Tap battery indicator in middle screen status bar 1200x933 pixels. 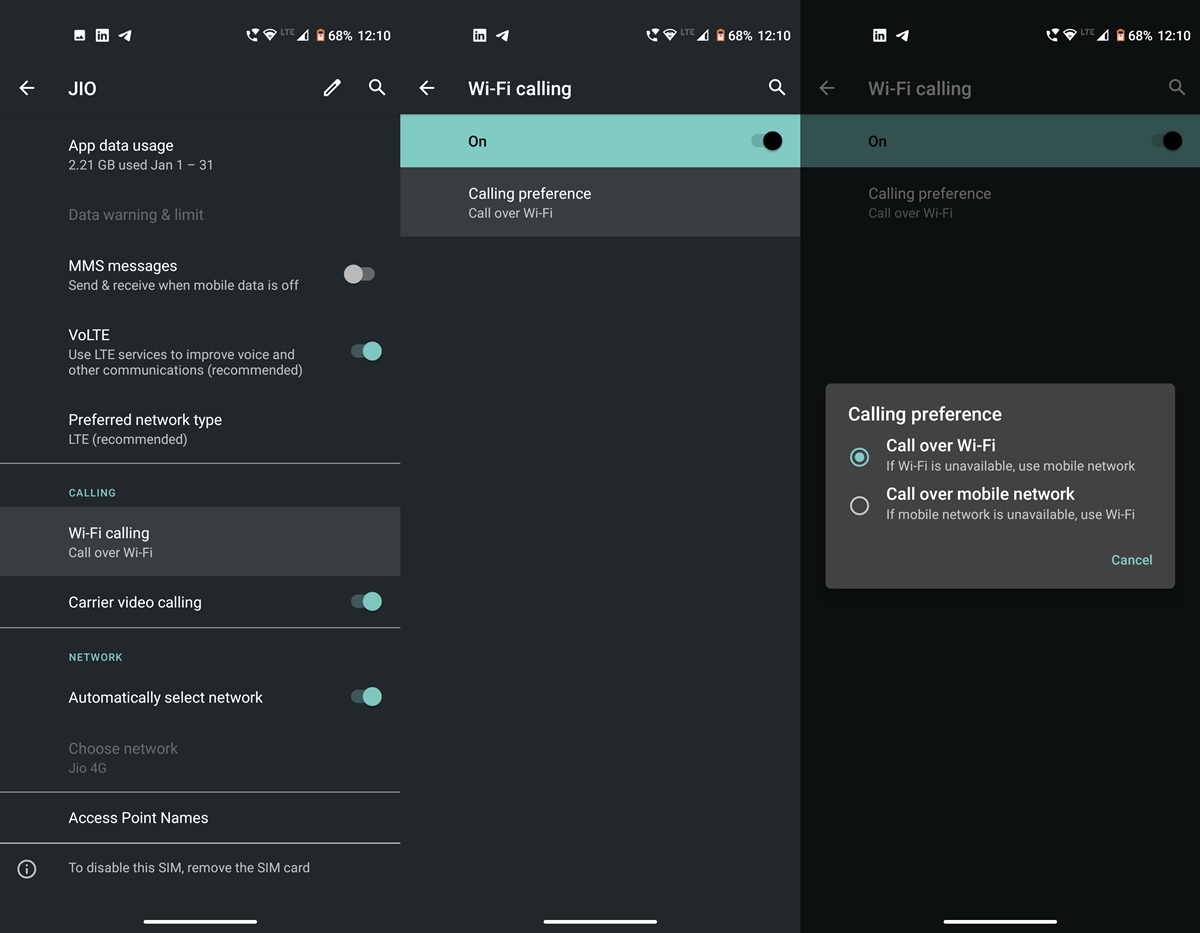[x=734, y=35]
